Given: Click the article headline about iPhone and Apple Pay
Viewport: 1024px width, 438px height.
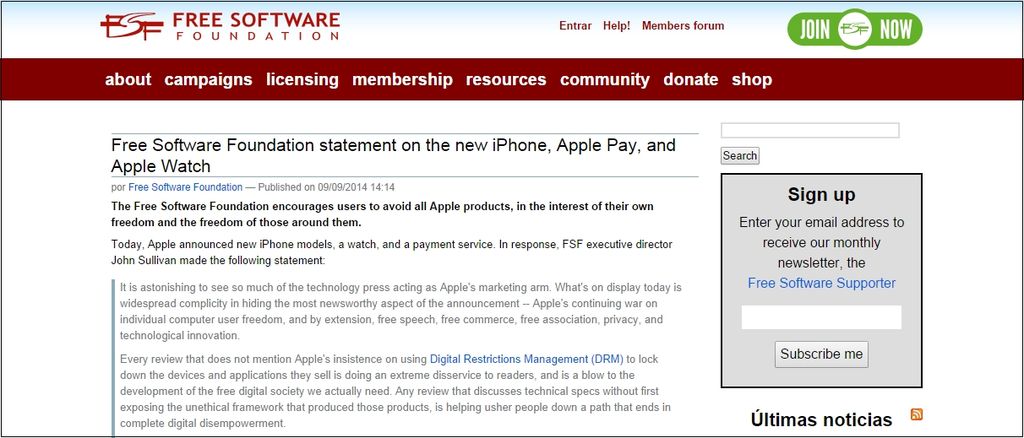Looking at the screenshot, I should pos(393,155).
